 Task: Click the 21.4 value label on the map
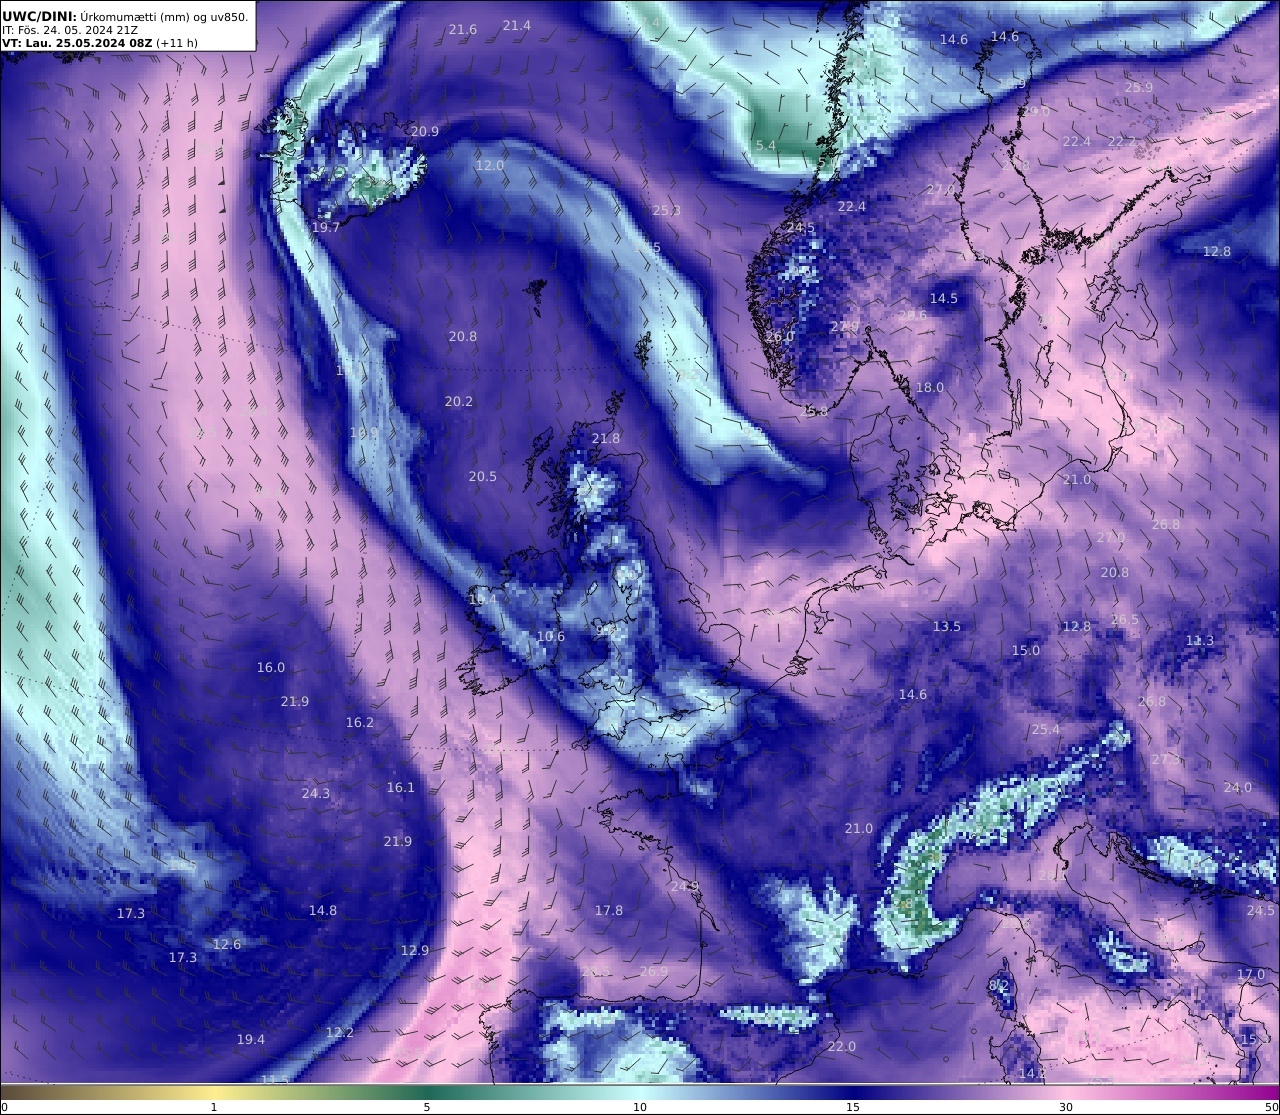(x=517, y=26)
